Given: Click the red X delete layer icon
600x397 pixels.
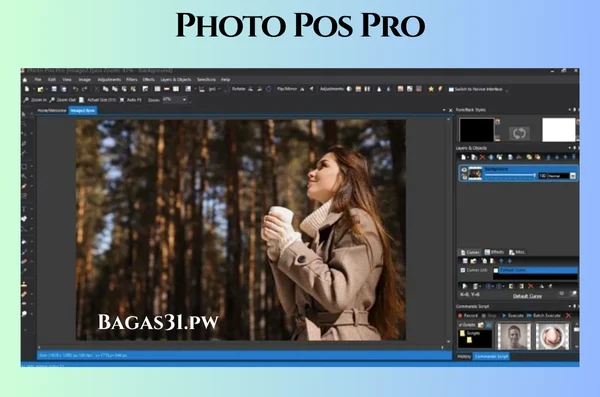Looking at the screenshot, I should pos(482,157).
